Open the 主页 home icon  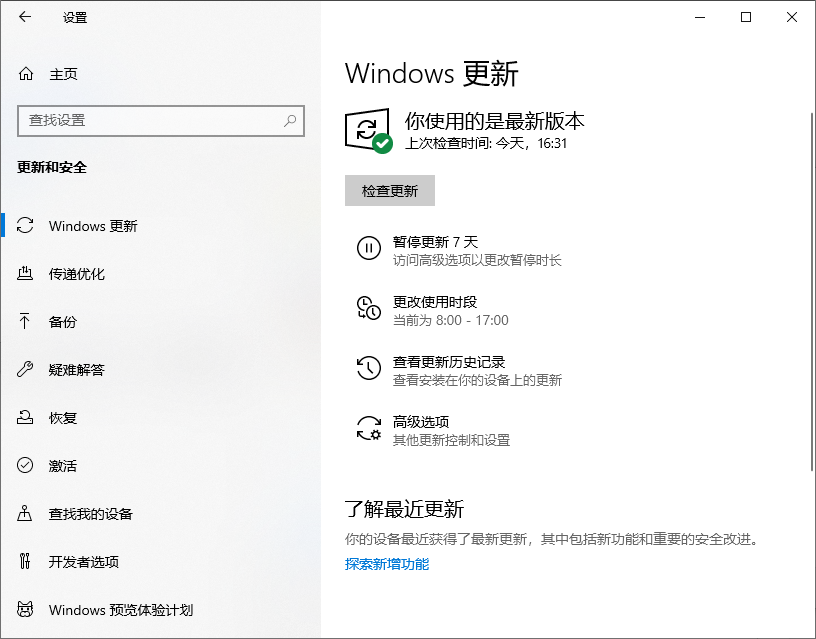(x=26, y=74)
